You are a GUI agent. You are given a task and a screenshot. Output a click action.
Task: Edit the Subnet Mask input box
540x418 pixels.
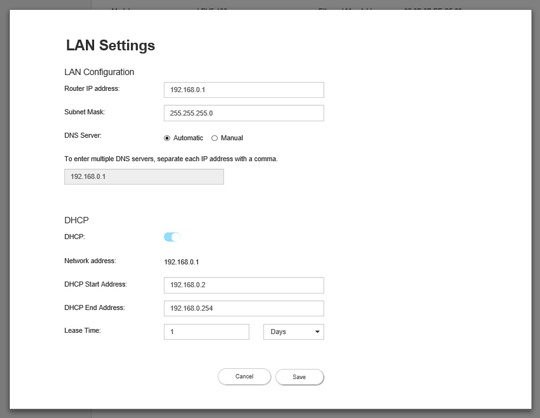coord(244,113)
